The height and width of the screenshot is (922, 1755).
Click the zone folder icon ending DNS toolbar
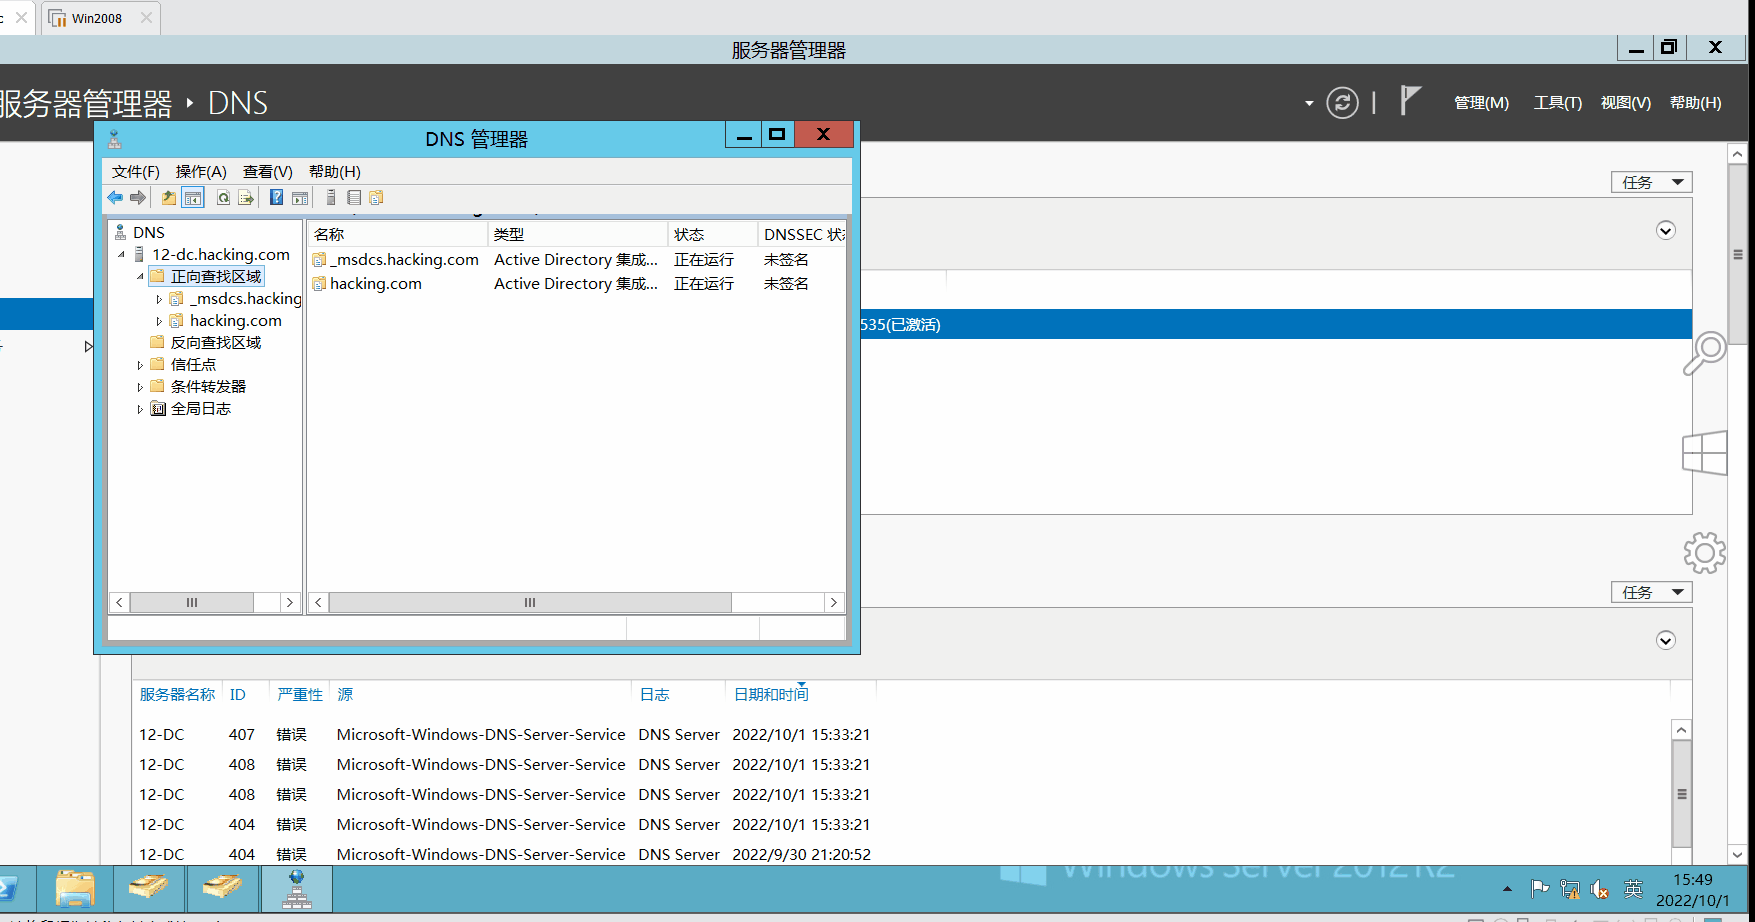point(376,198)
